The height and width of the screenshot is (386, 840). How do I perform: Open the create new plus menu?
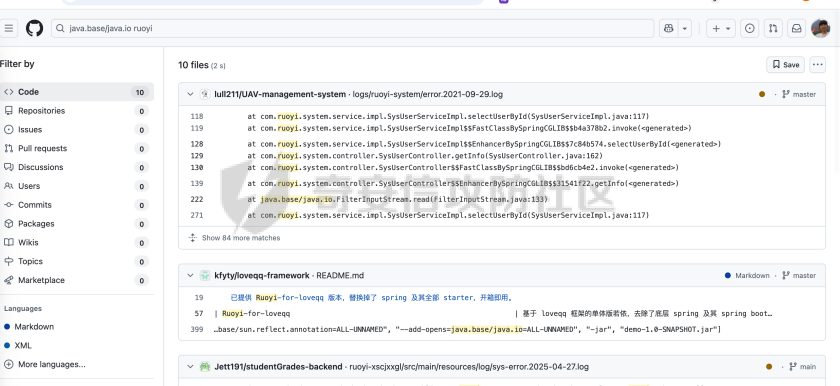[x=721, y=28]
